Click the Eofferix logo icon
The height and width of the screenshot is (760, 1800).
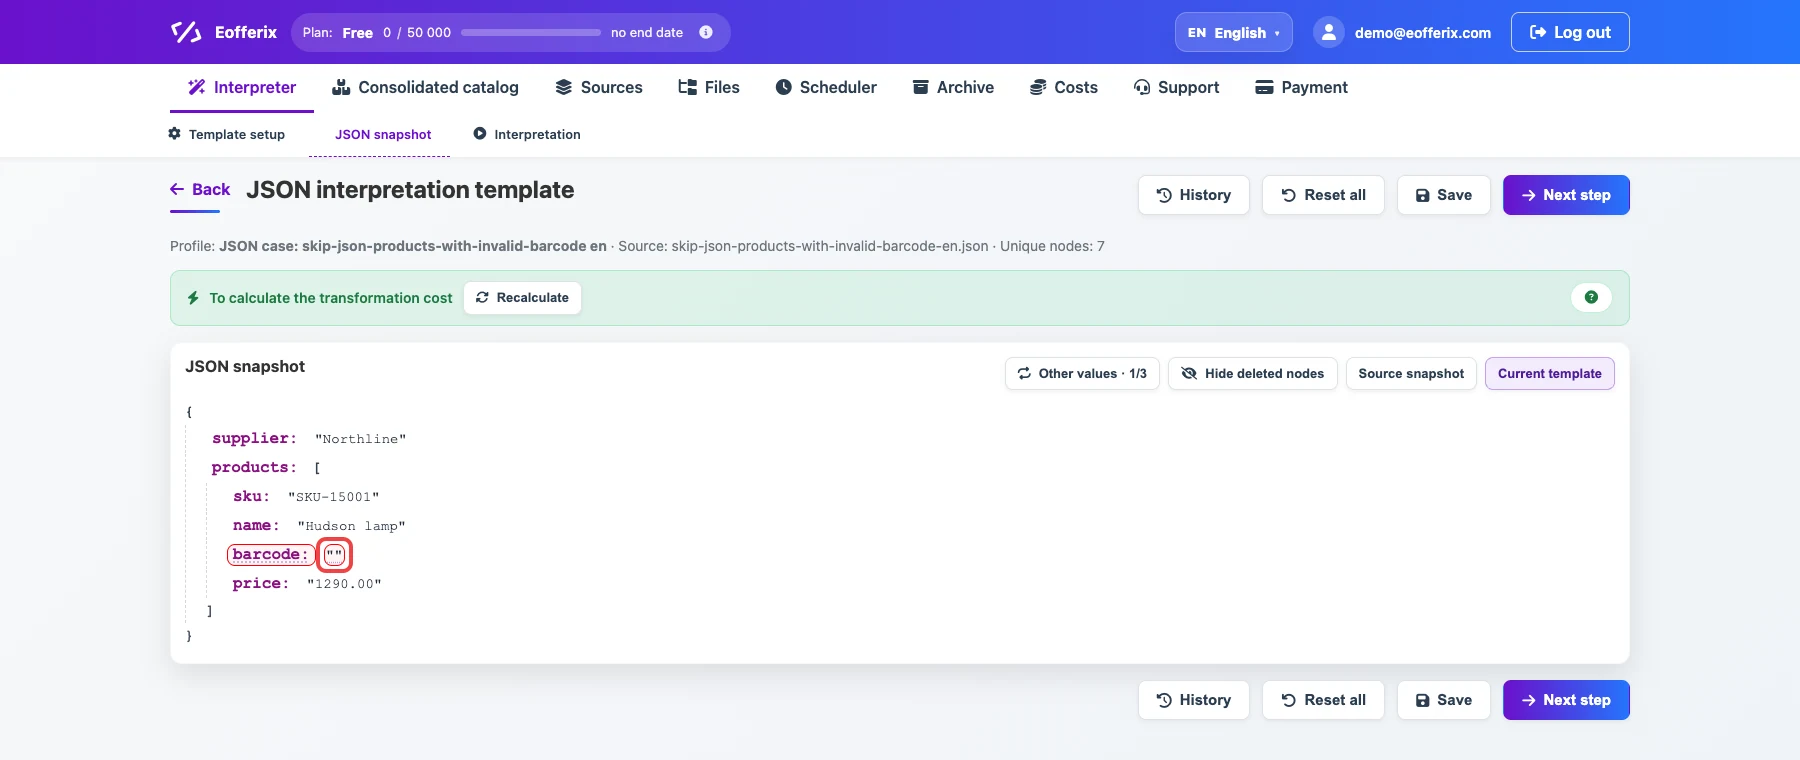[186, 32]
